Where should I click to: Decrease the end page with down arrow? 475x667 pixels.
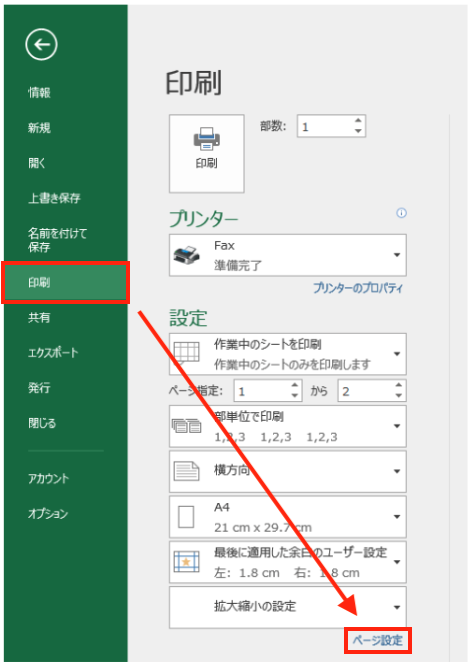[398, 396]
